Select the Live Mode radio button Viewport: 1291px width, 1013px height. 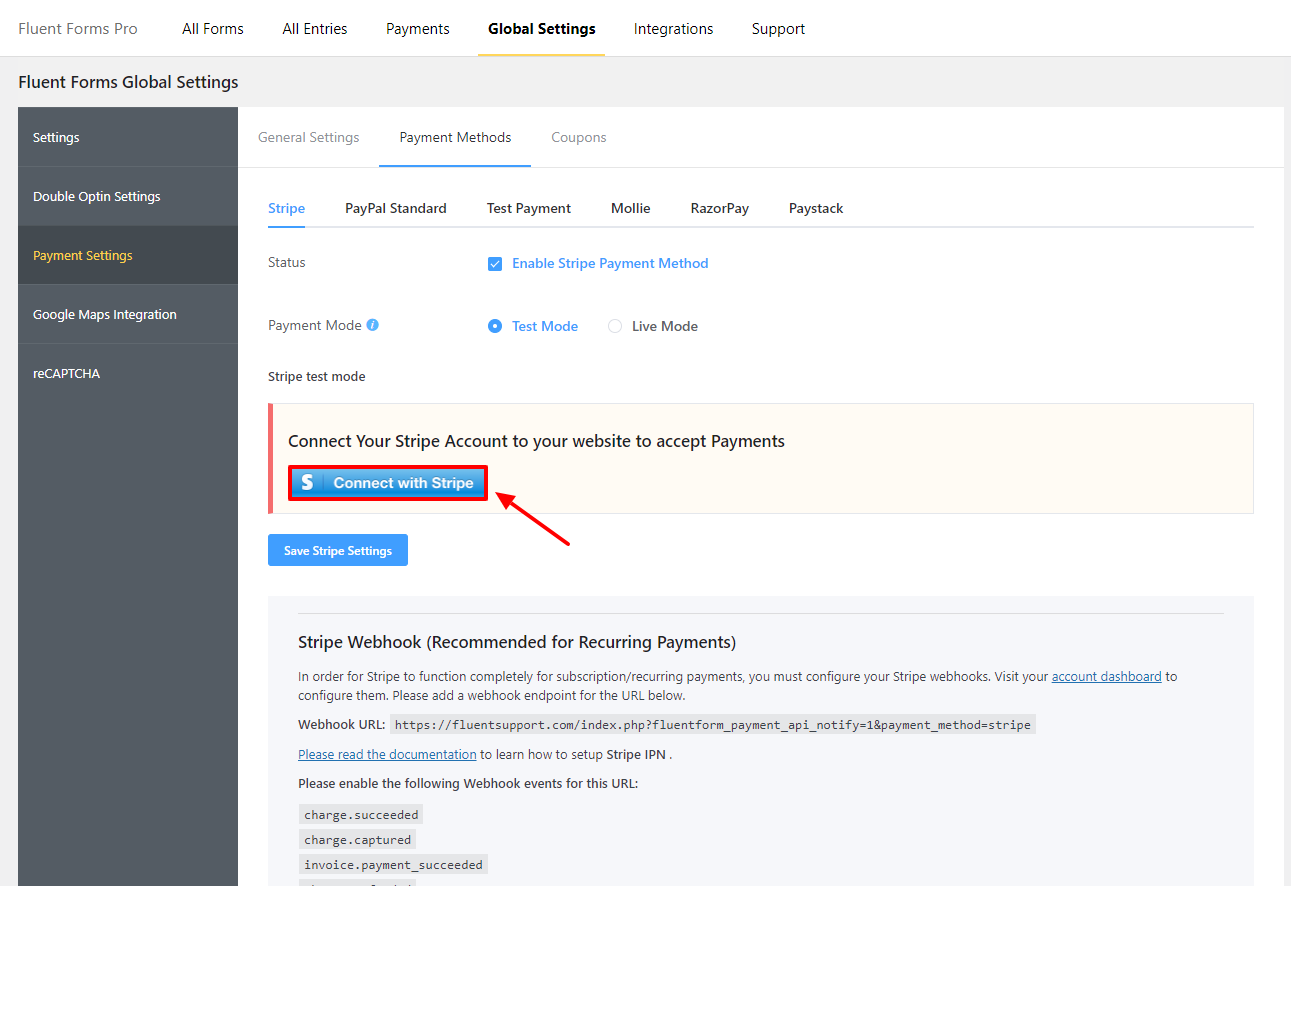click(615, 326)
